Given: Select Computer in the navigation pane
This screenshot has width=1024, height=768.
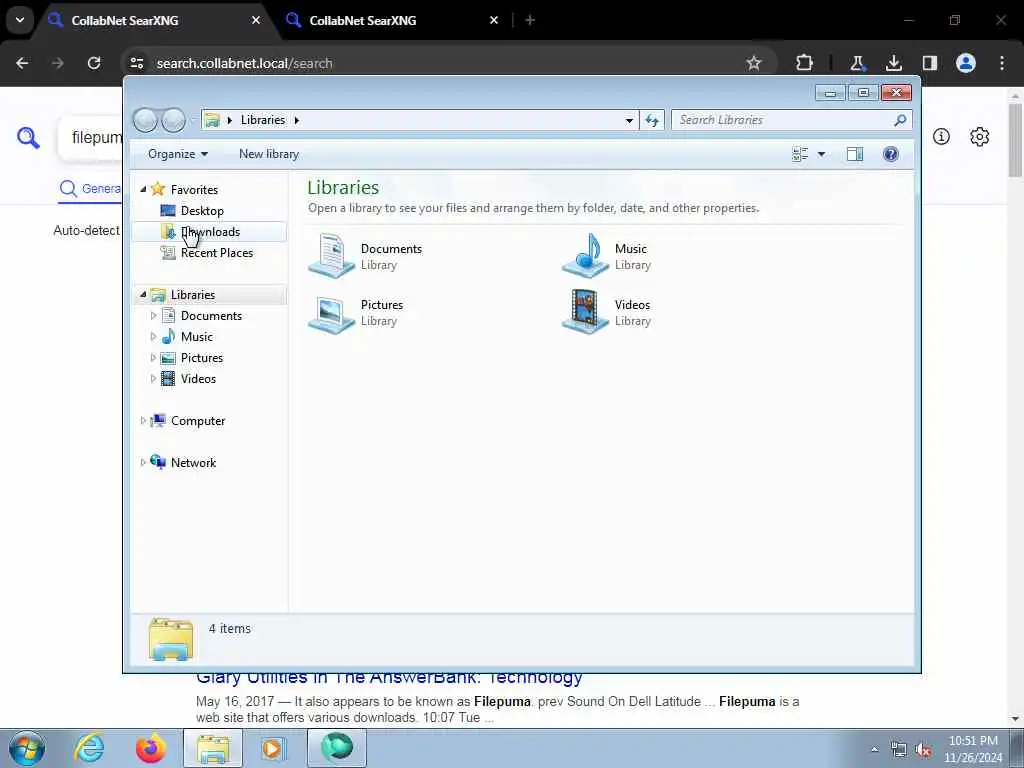Looking at the screenshot, I should [198, 421].
